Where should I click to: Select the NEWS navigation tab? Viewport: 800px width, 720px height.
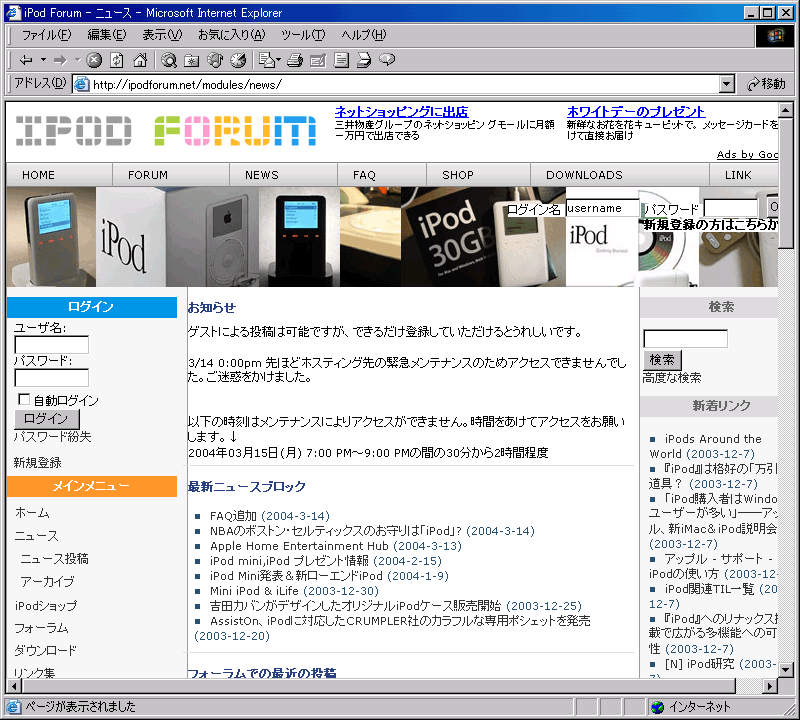(262, 175)
